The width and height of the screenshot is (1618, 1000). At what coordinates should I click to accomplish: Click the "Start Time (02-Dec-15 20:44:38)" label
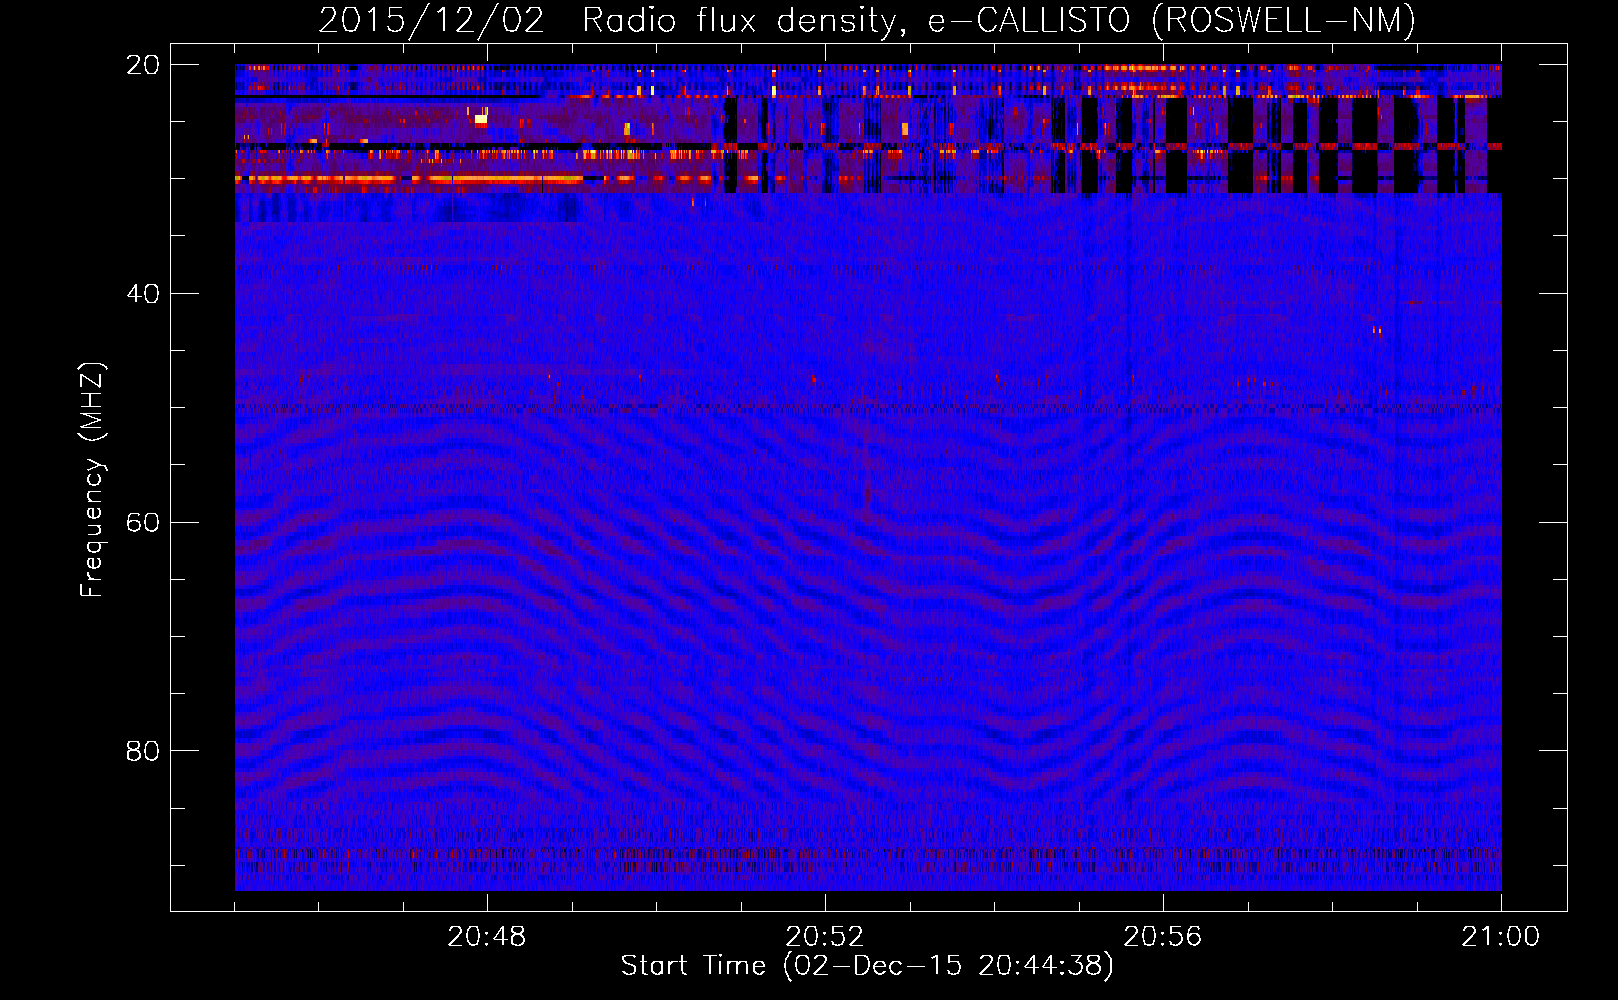tap(867, 966)
